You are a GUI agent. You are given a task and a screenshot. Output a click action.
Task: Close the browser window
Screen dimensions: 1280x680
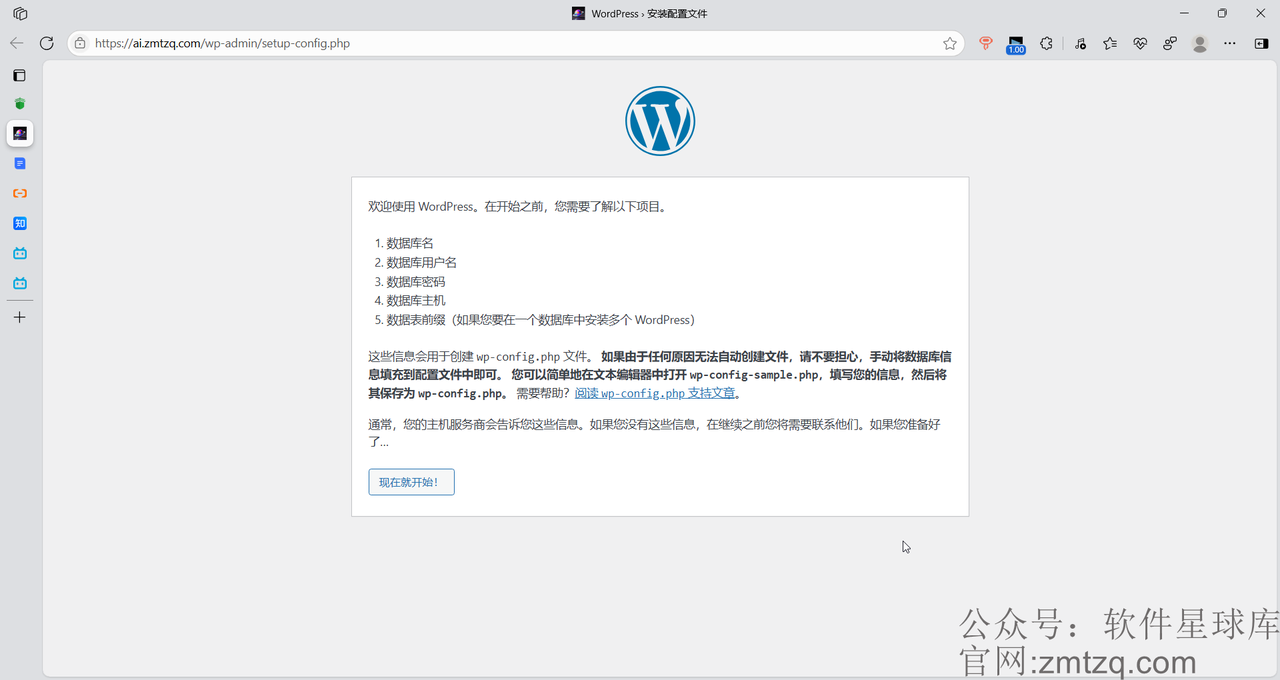click(1259, 13)
